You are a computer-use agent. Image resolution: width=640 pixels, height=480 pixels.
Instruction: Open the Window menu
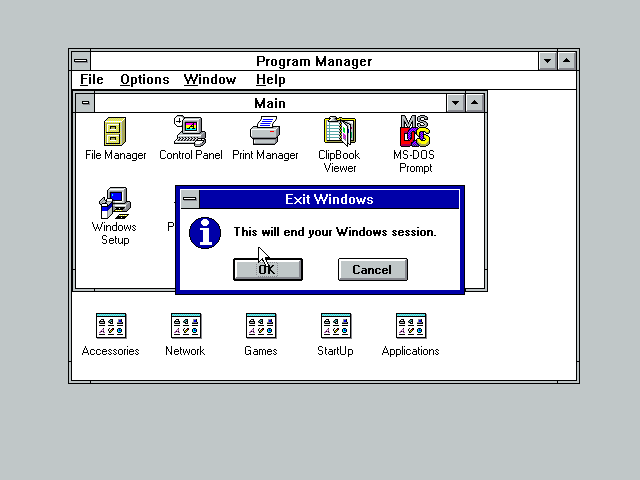pos(210,80)
